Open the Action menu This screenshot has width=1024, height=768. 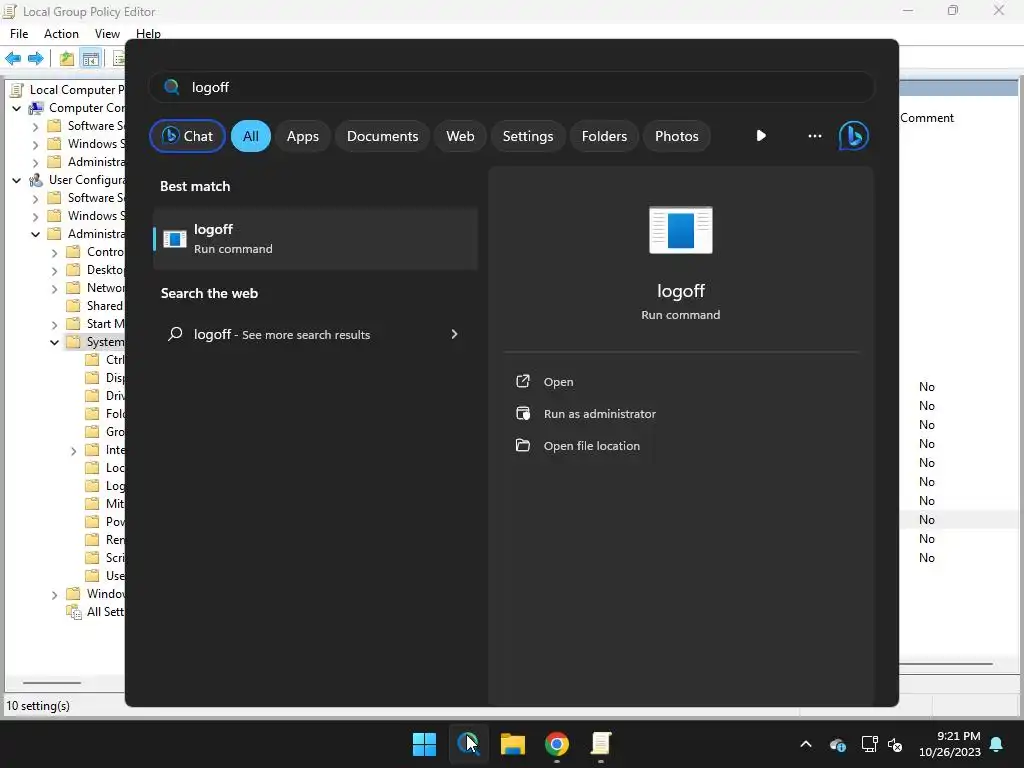61,34
